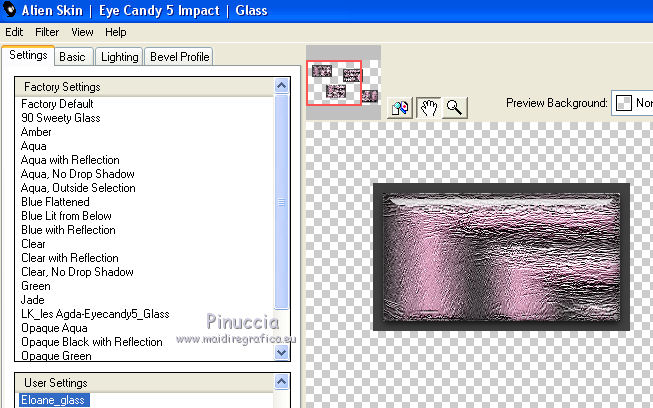Select Aqua, Outside Selection preset
The image size is (653, 408).
coord(78,188)
